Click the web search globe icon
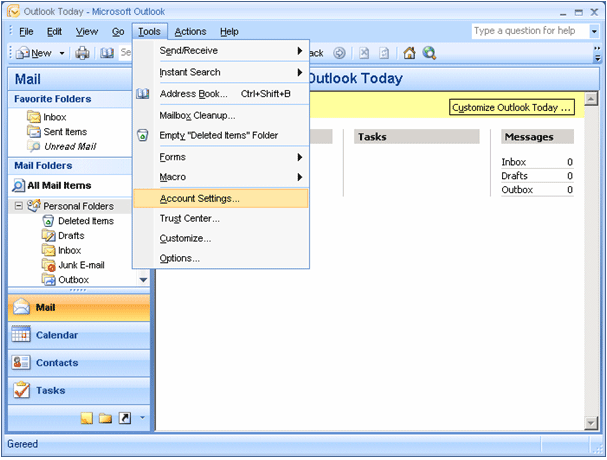607x460 pixels. click(429, 53)
